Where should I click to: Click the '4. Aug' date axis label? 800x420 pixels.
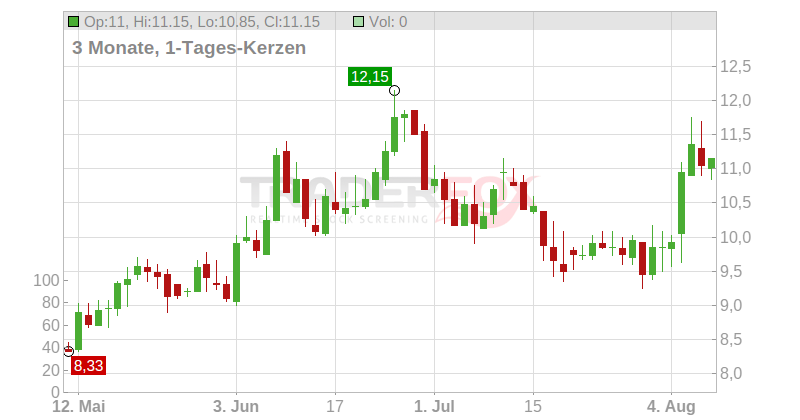click(x=671, y=407)
